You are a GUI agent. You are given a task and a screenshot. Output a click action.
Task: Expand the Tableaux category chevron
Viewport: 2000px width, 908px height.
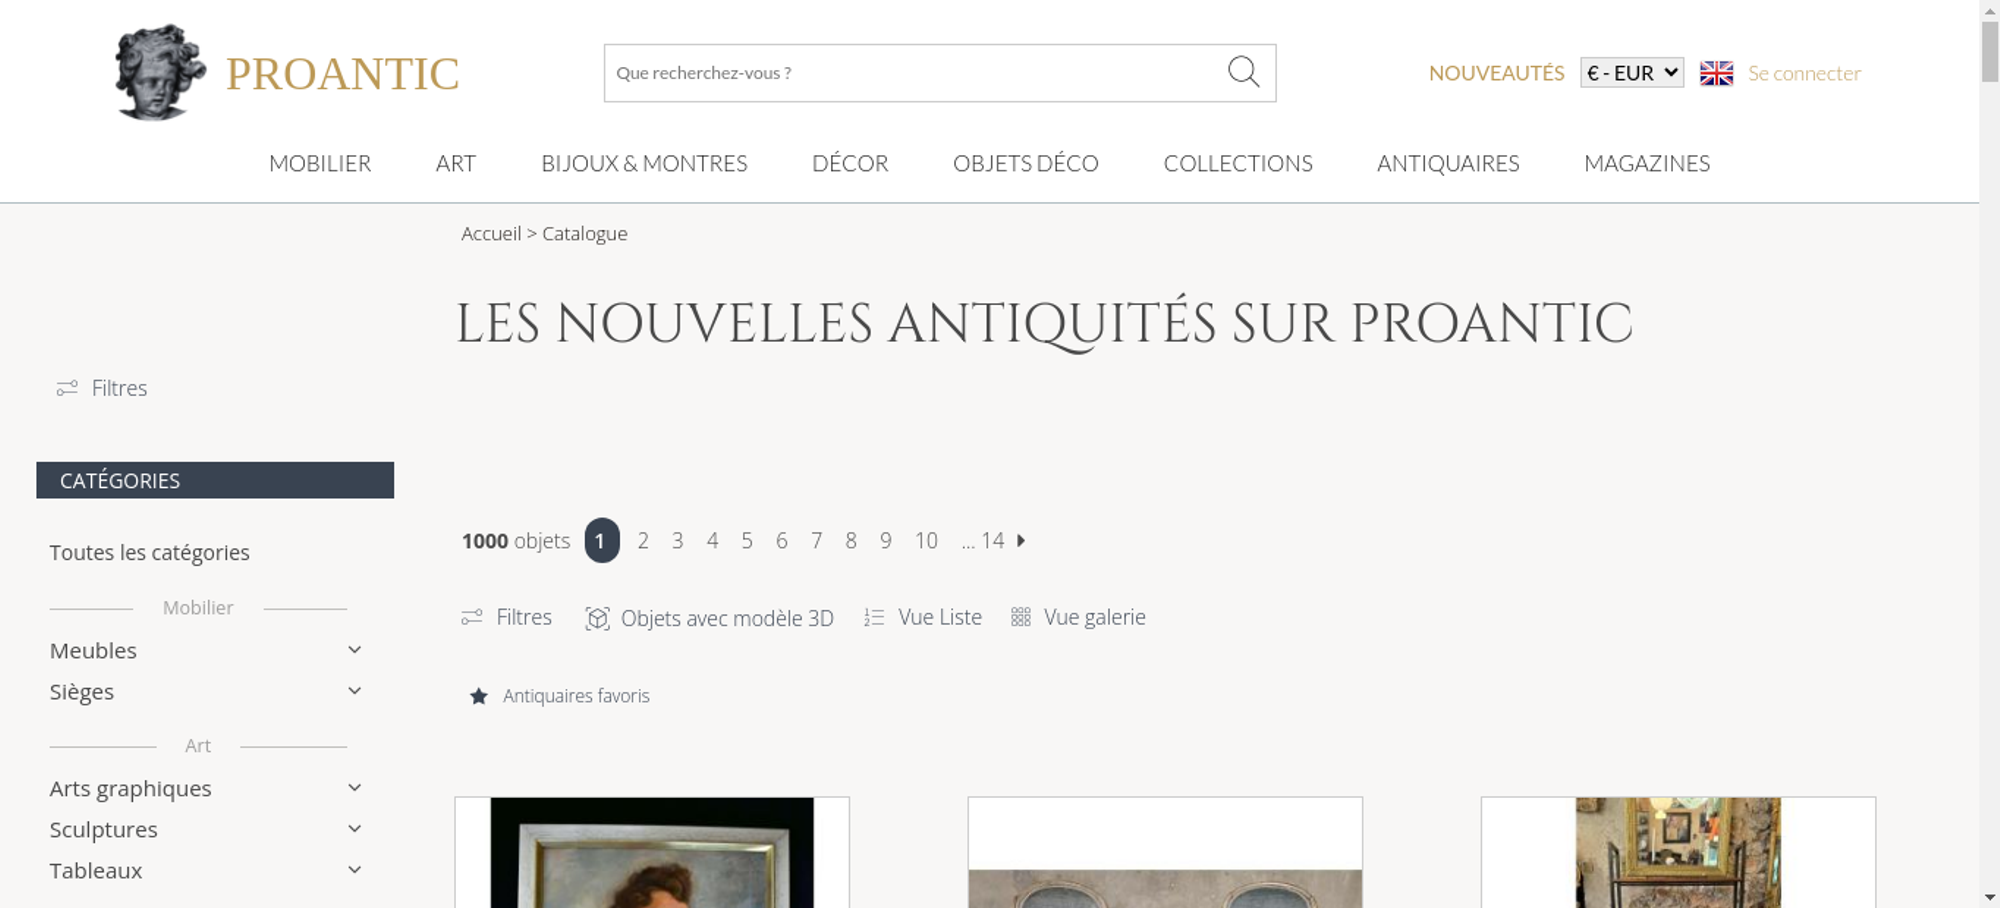[x=354, y=870]
